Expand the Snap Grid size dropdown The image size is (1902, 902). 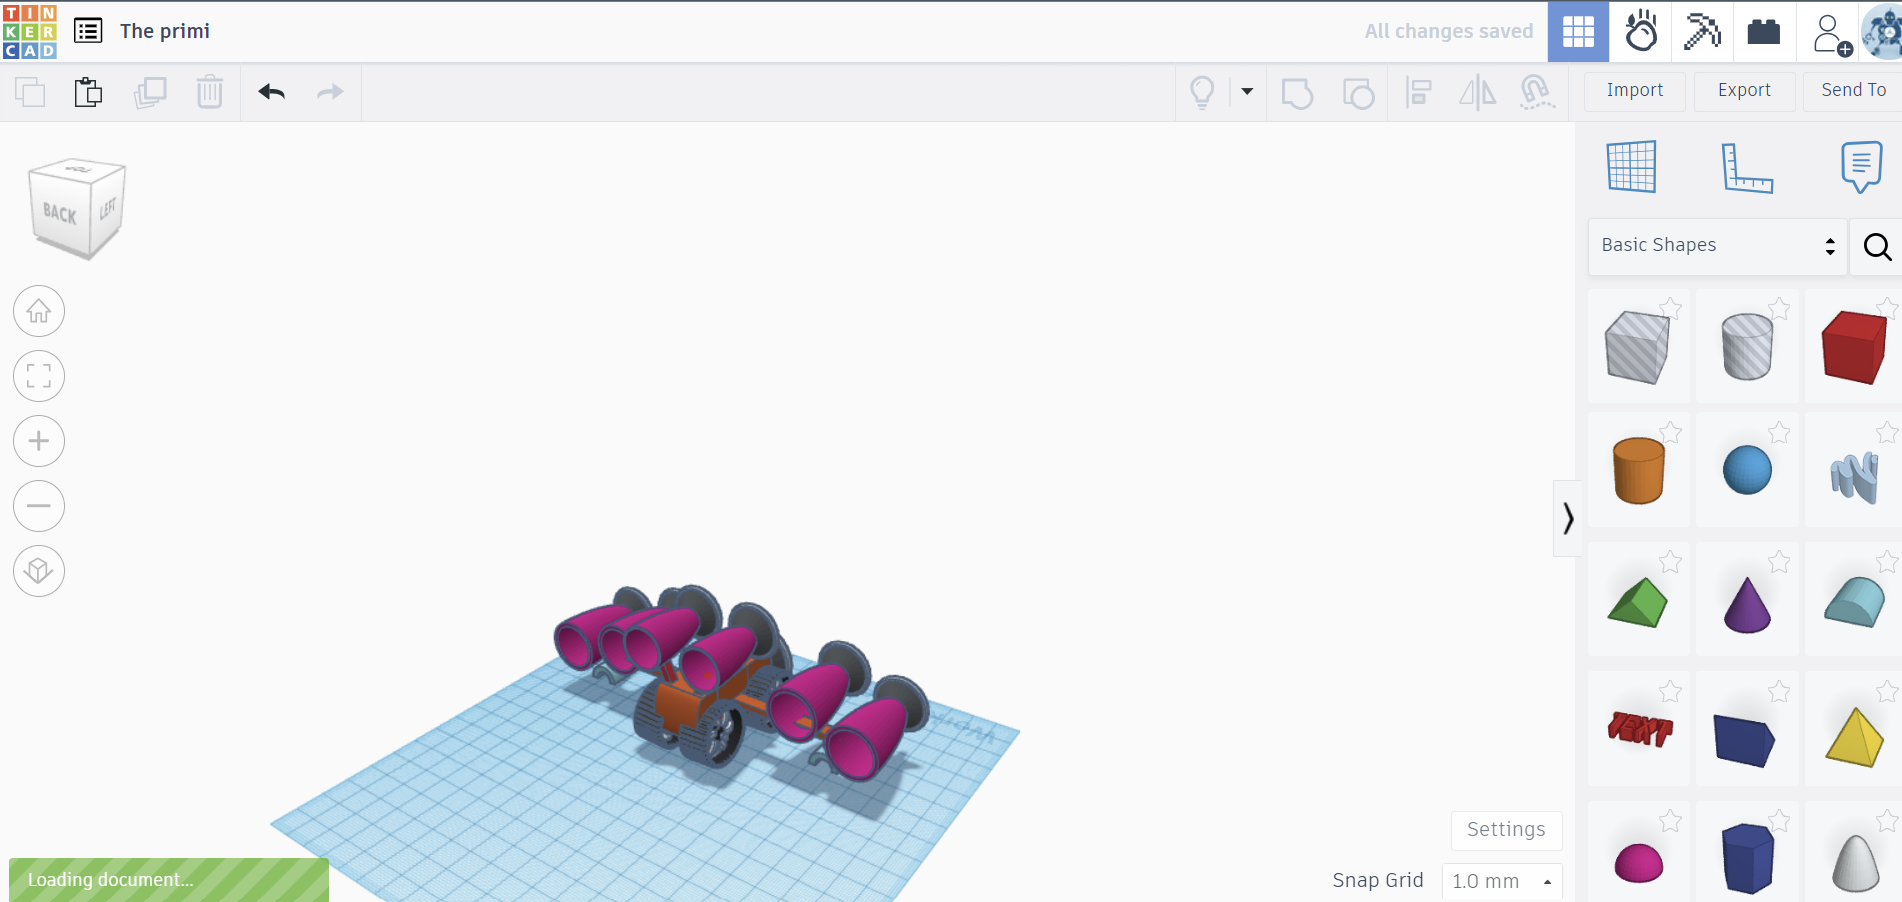pos(1501,881)
